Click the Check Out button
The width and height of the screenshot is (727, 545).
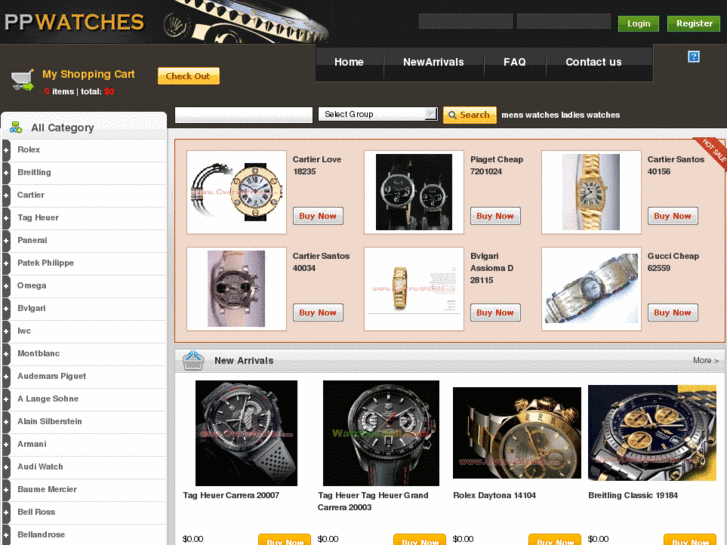[x=188, y=76]
